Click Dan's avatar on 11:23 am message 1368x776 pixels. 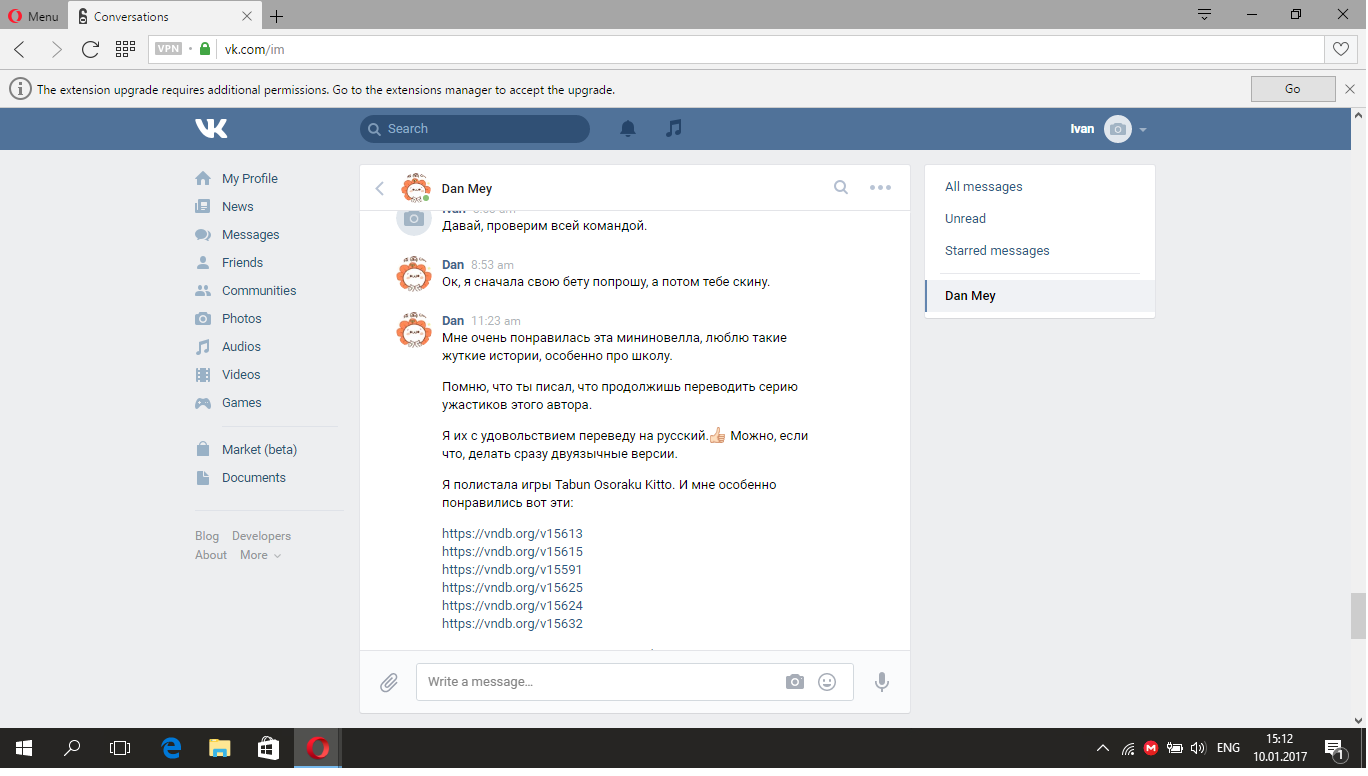tap(414, 331)
